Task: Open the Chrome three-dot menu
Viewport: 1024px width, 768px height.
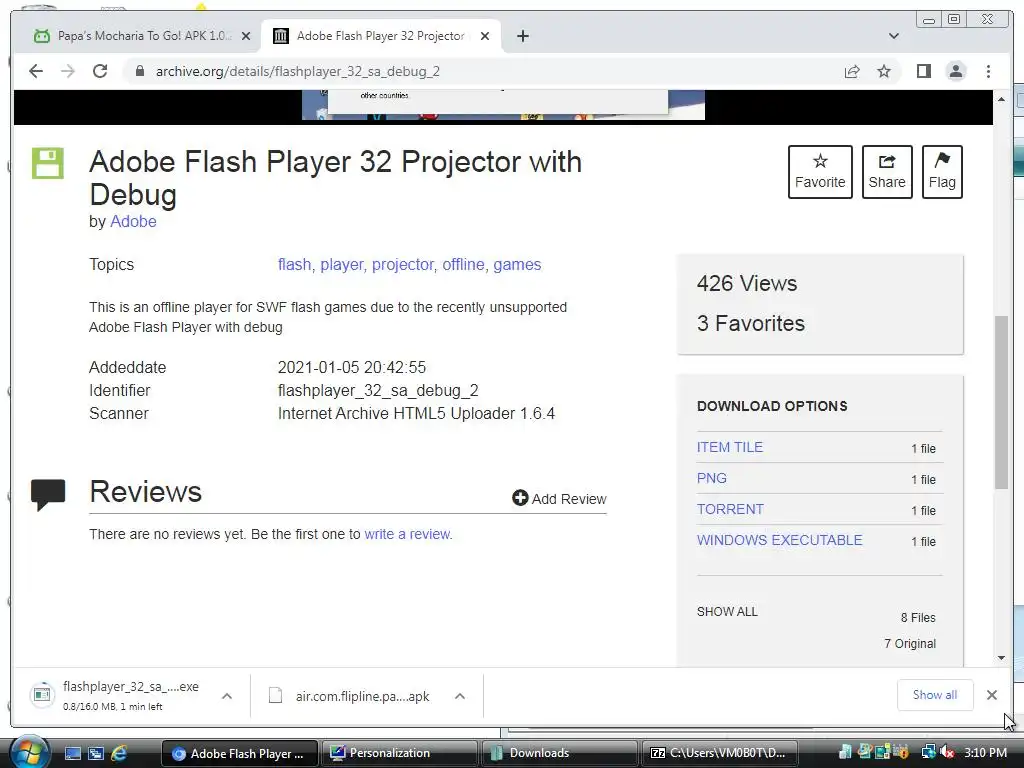Action: (989, 71)
